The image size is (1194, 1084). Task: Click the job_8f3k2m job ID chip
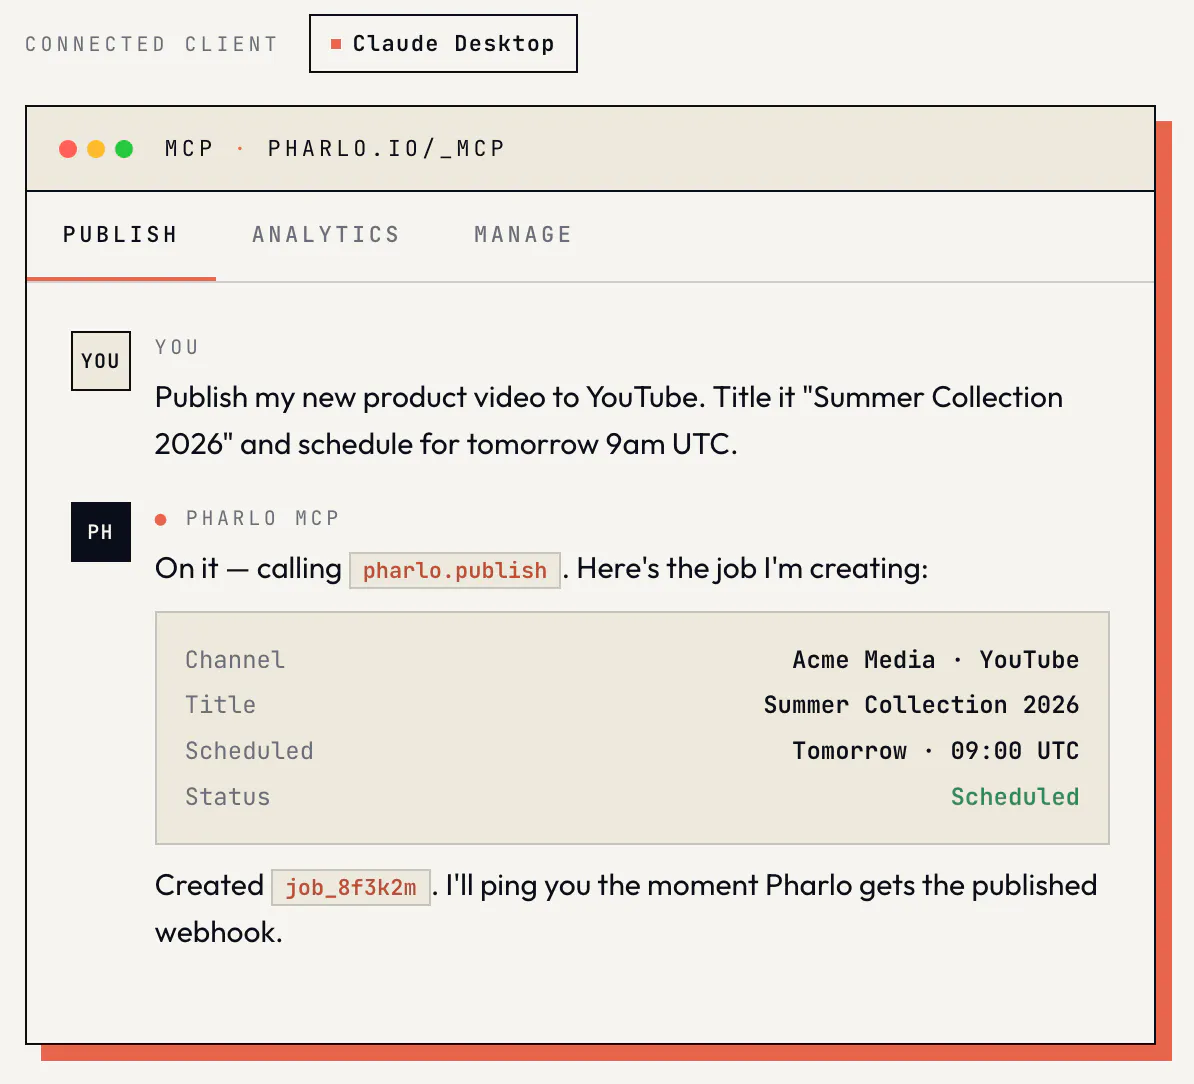351,888
